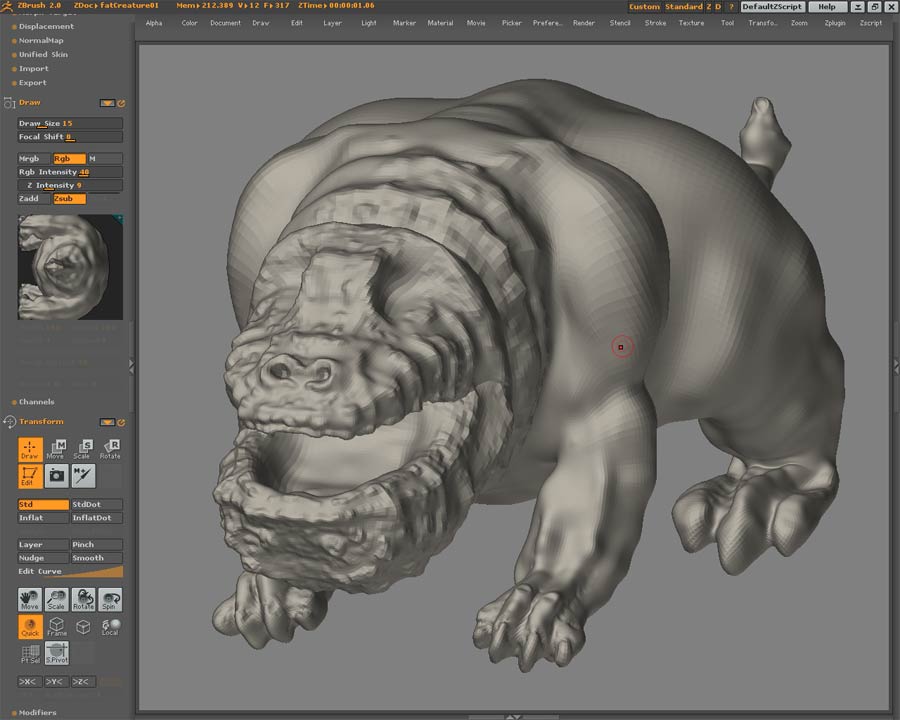Activate the Rotate transform icon marked R

[x=110, y=449]
